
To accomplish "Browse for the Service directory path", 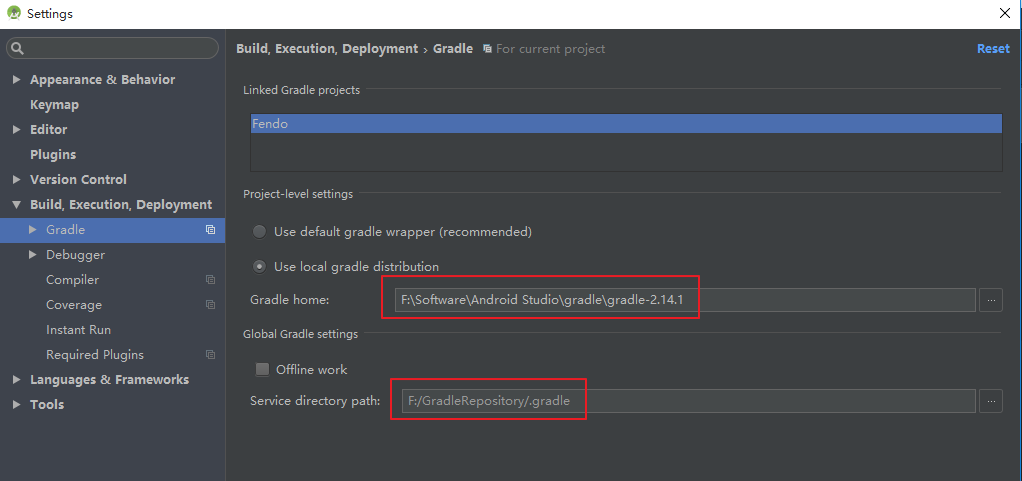I will [x=991, y=401].
